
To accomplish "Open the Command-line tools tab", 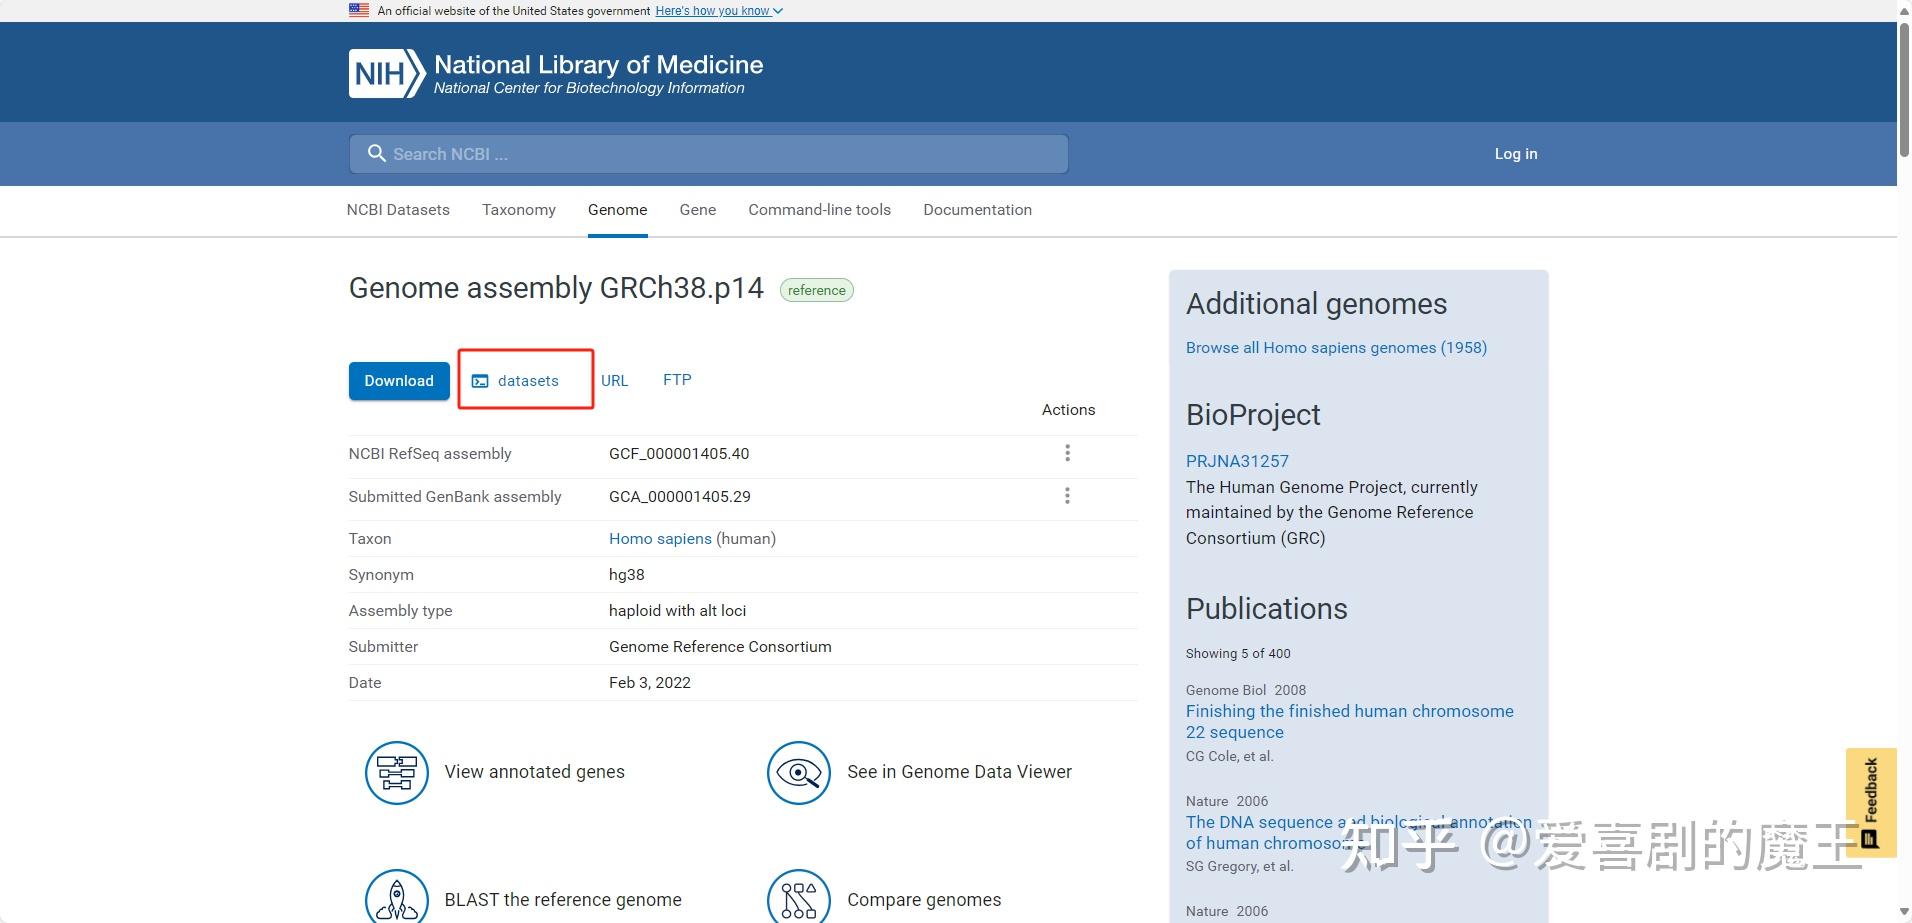I will point(819,210).
